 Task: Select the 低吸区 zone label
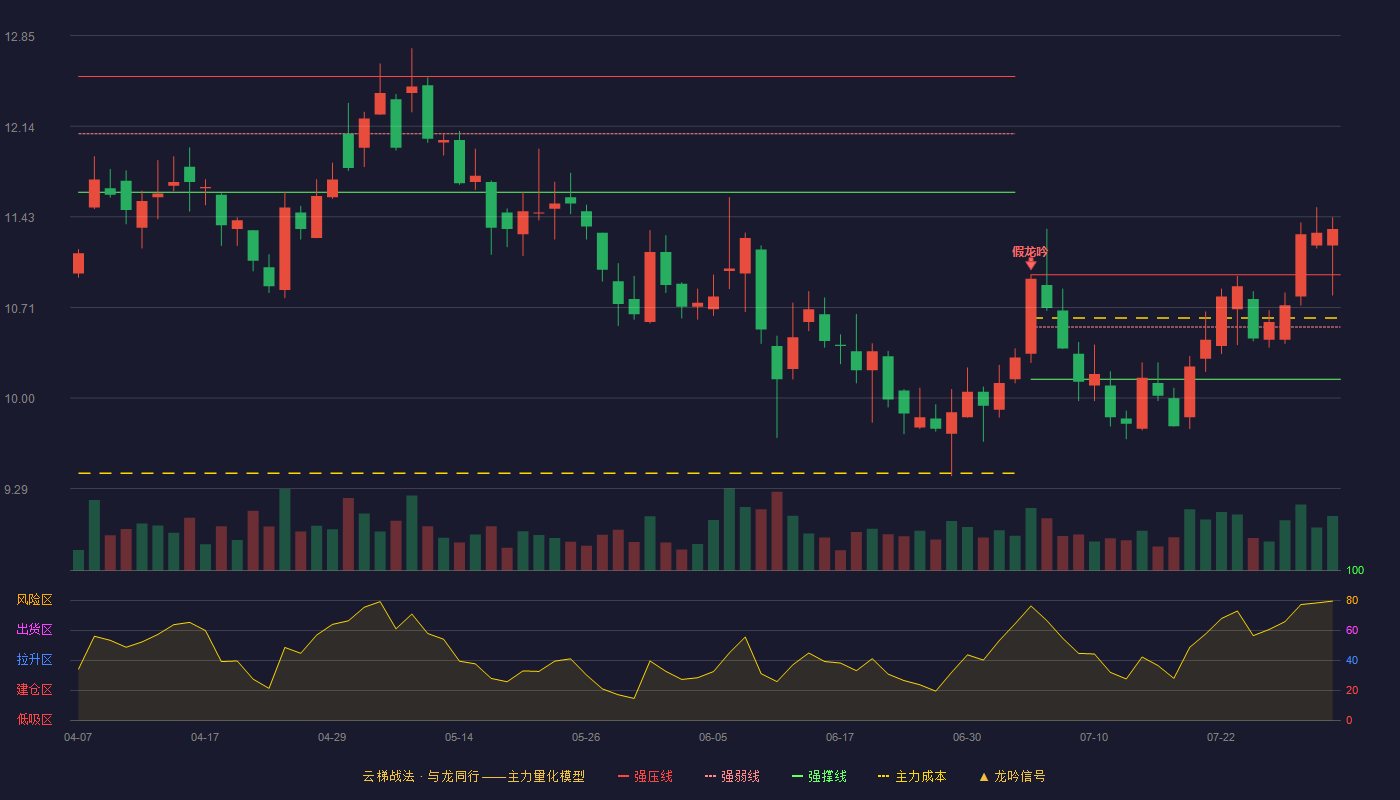35,720
